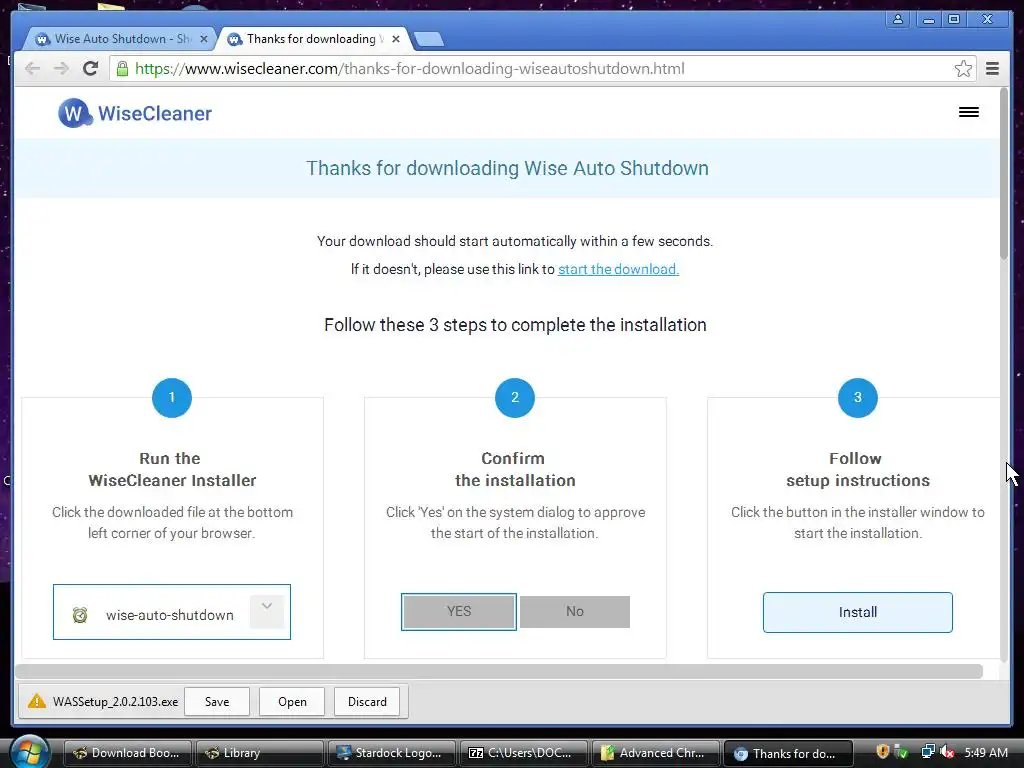Image resolution: width=1024 pixels, height=768 pixels.
Task: Bookmark this page with the star icon
Action: click(x=963, y=69)
